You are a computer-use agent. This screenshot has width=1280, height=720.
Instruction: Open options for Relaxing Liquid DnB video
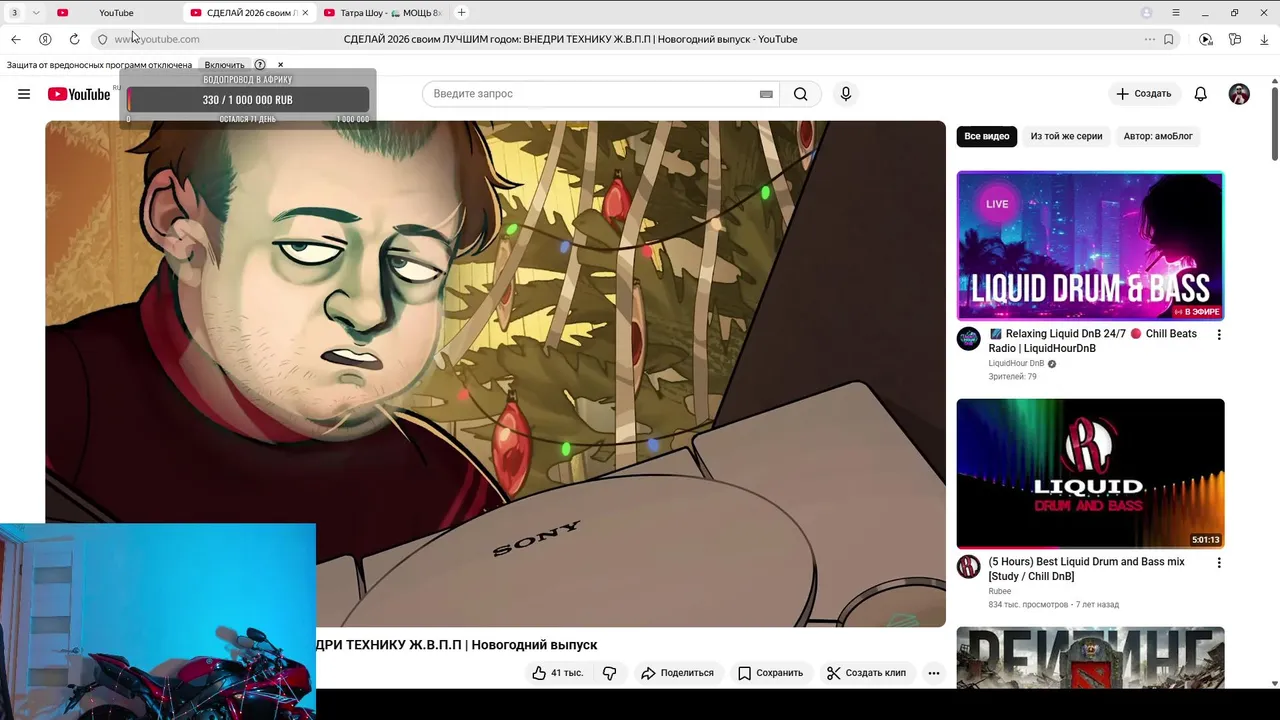click(x=1218, y=335)
